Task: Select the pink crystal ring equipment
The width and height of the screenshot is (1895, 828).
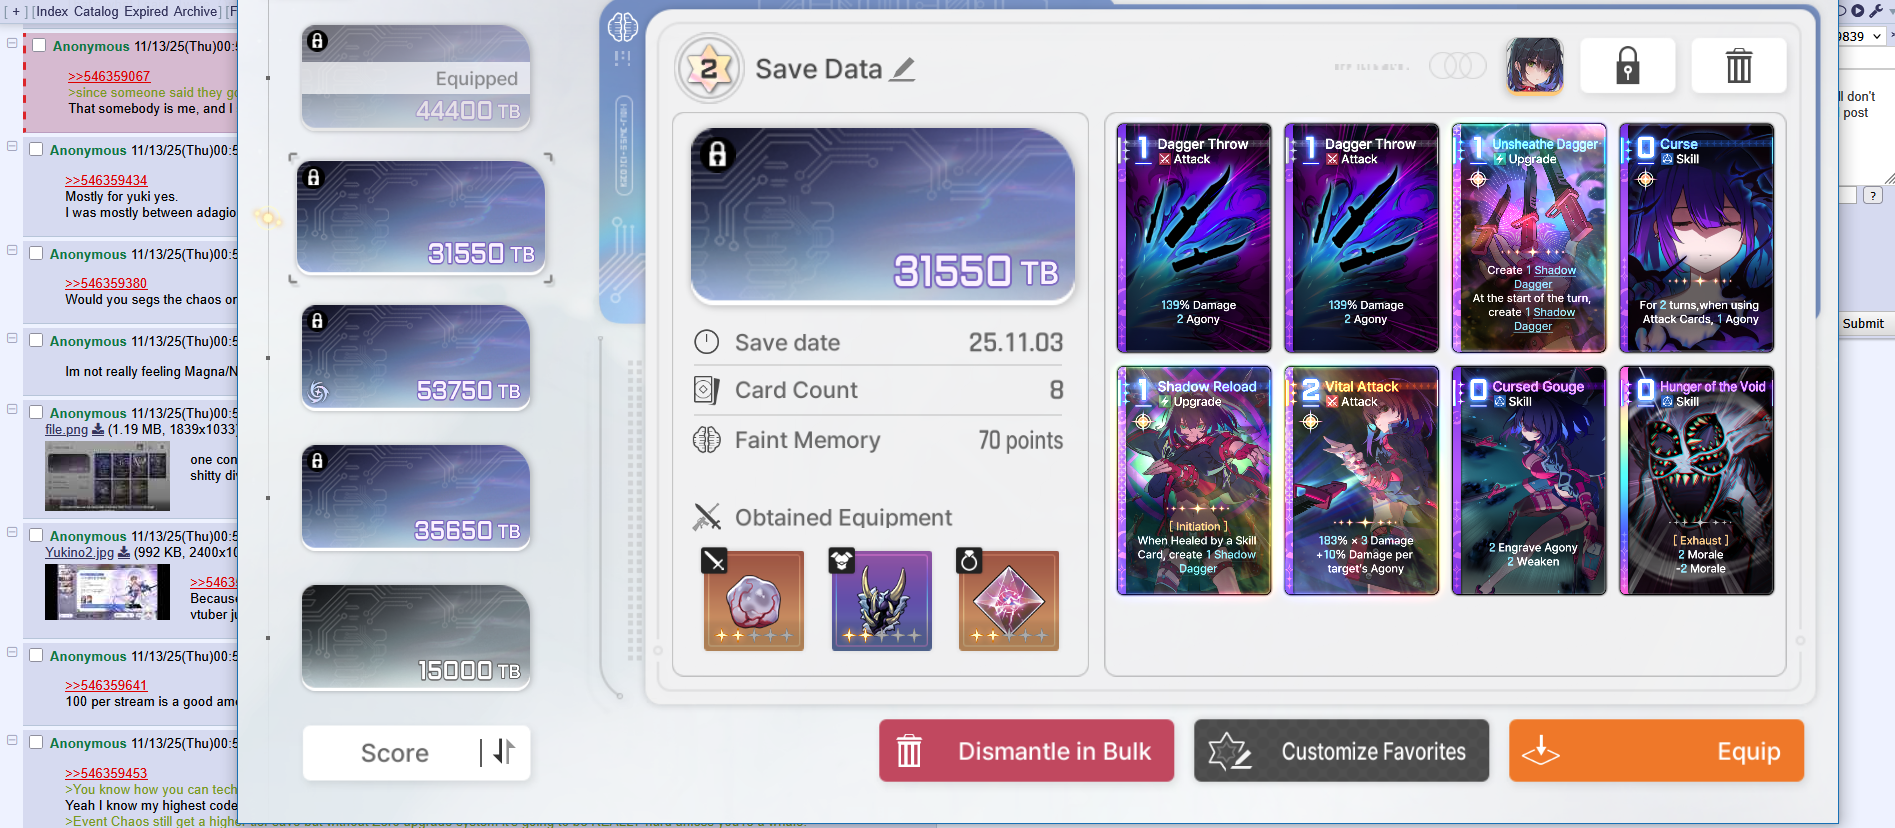Action: coord(1008,600)
